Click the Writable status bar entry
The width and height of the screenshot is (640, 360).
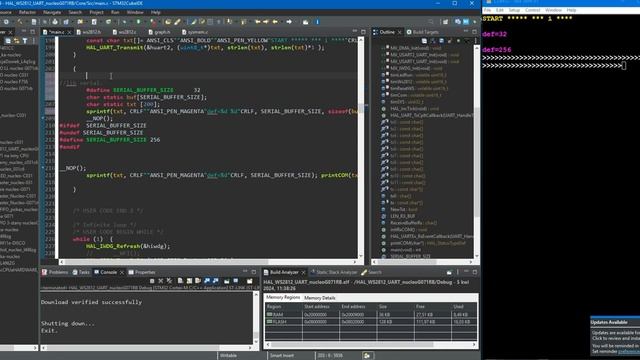click(228, 356)
